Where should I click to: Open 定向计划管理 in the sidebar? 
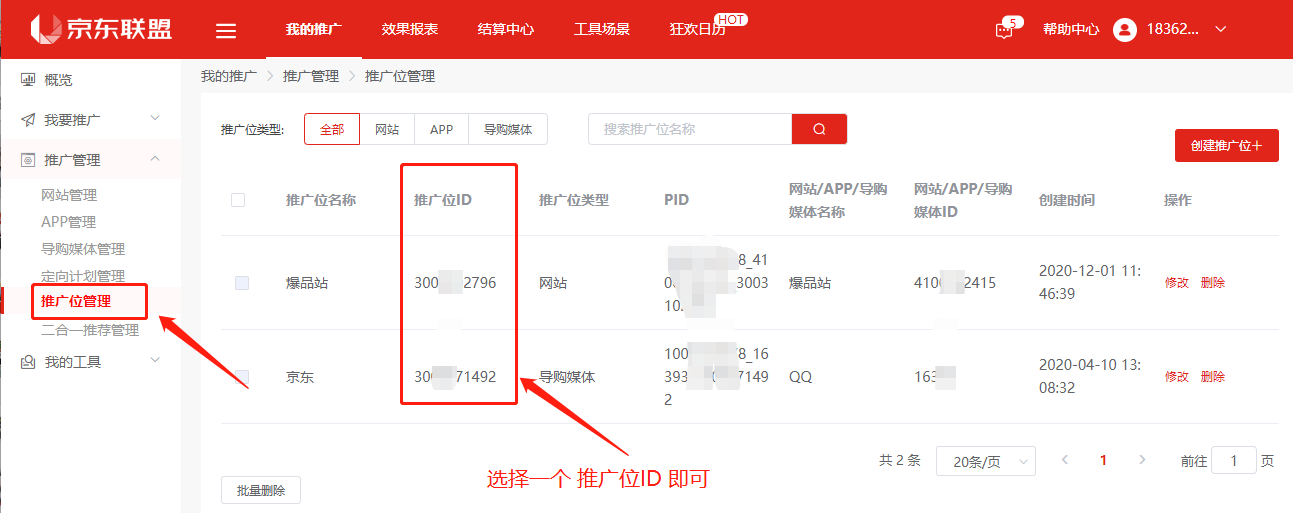tap(83, 276)
